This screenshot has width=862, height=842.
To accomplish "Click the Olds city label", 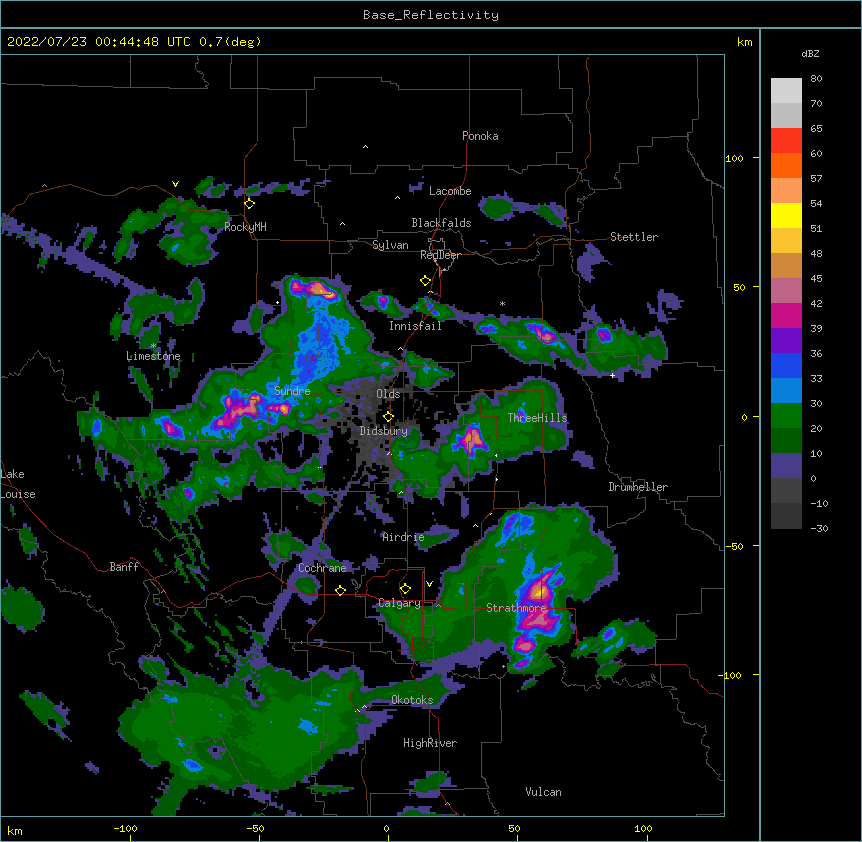I will tap(388, 394).
